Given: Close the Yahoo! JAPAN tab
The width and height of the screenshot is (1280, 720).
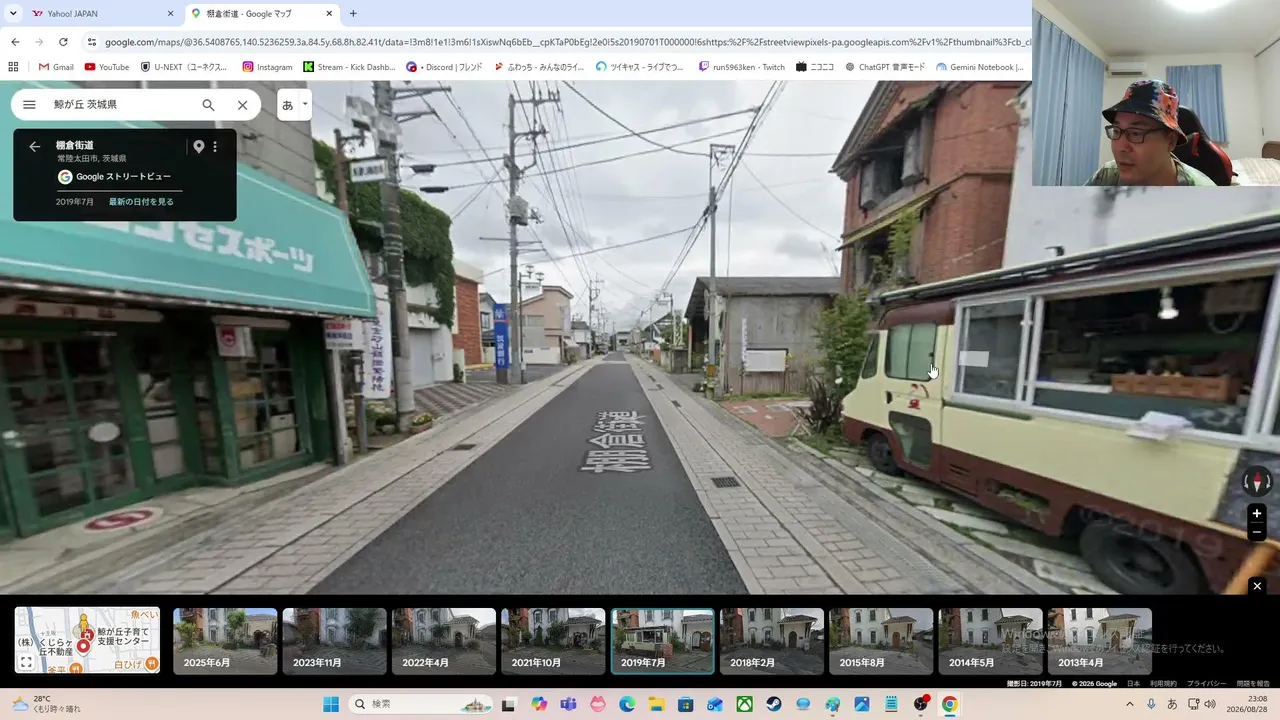Looking at the screenshot, I should tap(170, 14).
